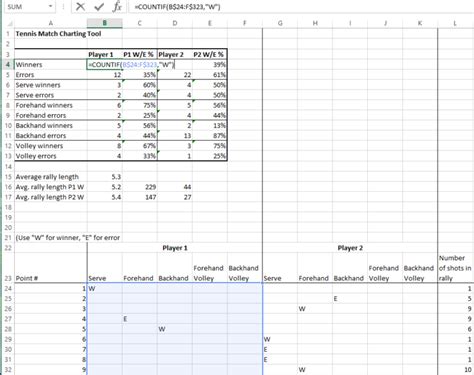Select row 4 header
Screen dimensions: 474x375
pos(9,64)
